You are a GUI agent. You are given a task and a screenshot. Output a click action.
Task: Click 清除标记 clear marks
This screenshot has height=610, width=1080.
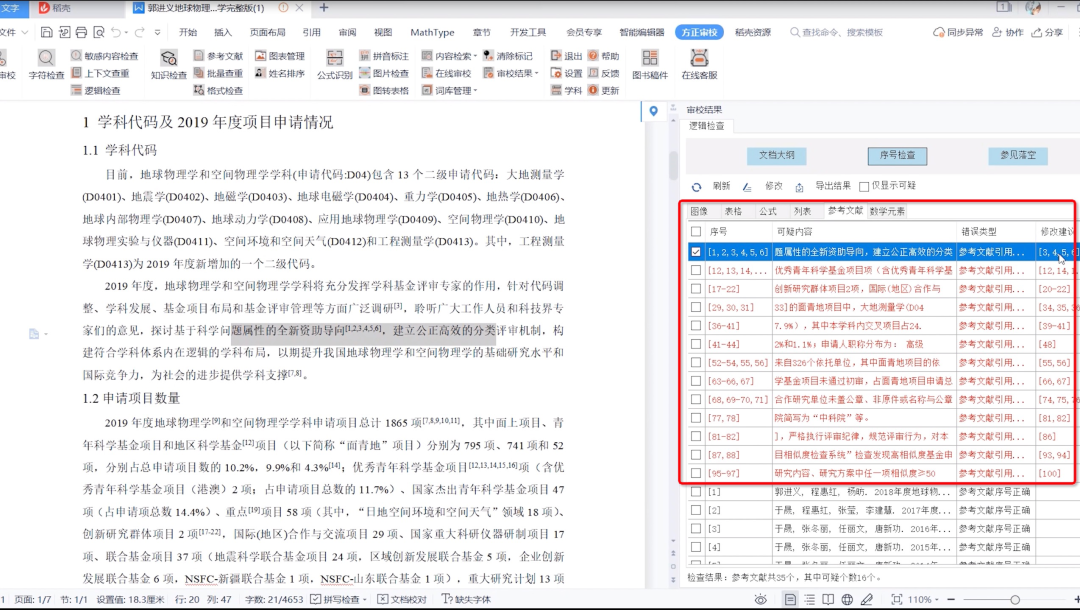tap(508, 56)
